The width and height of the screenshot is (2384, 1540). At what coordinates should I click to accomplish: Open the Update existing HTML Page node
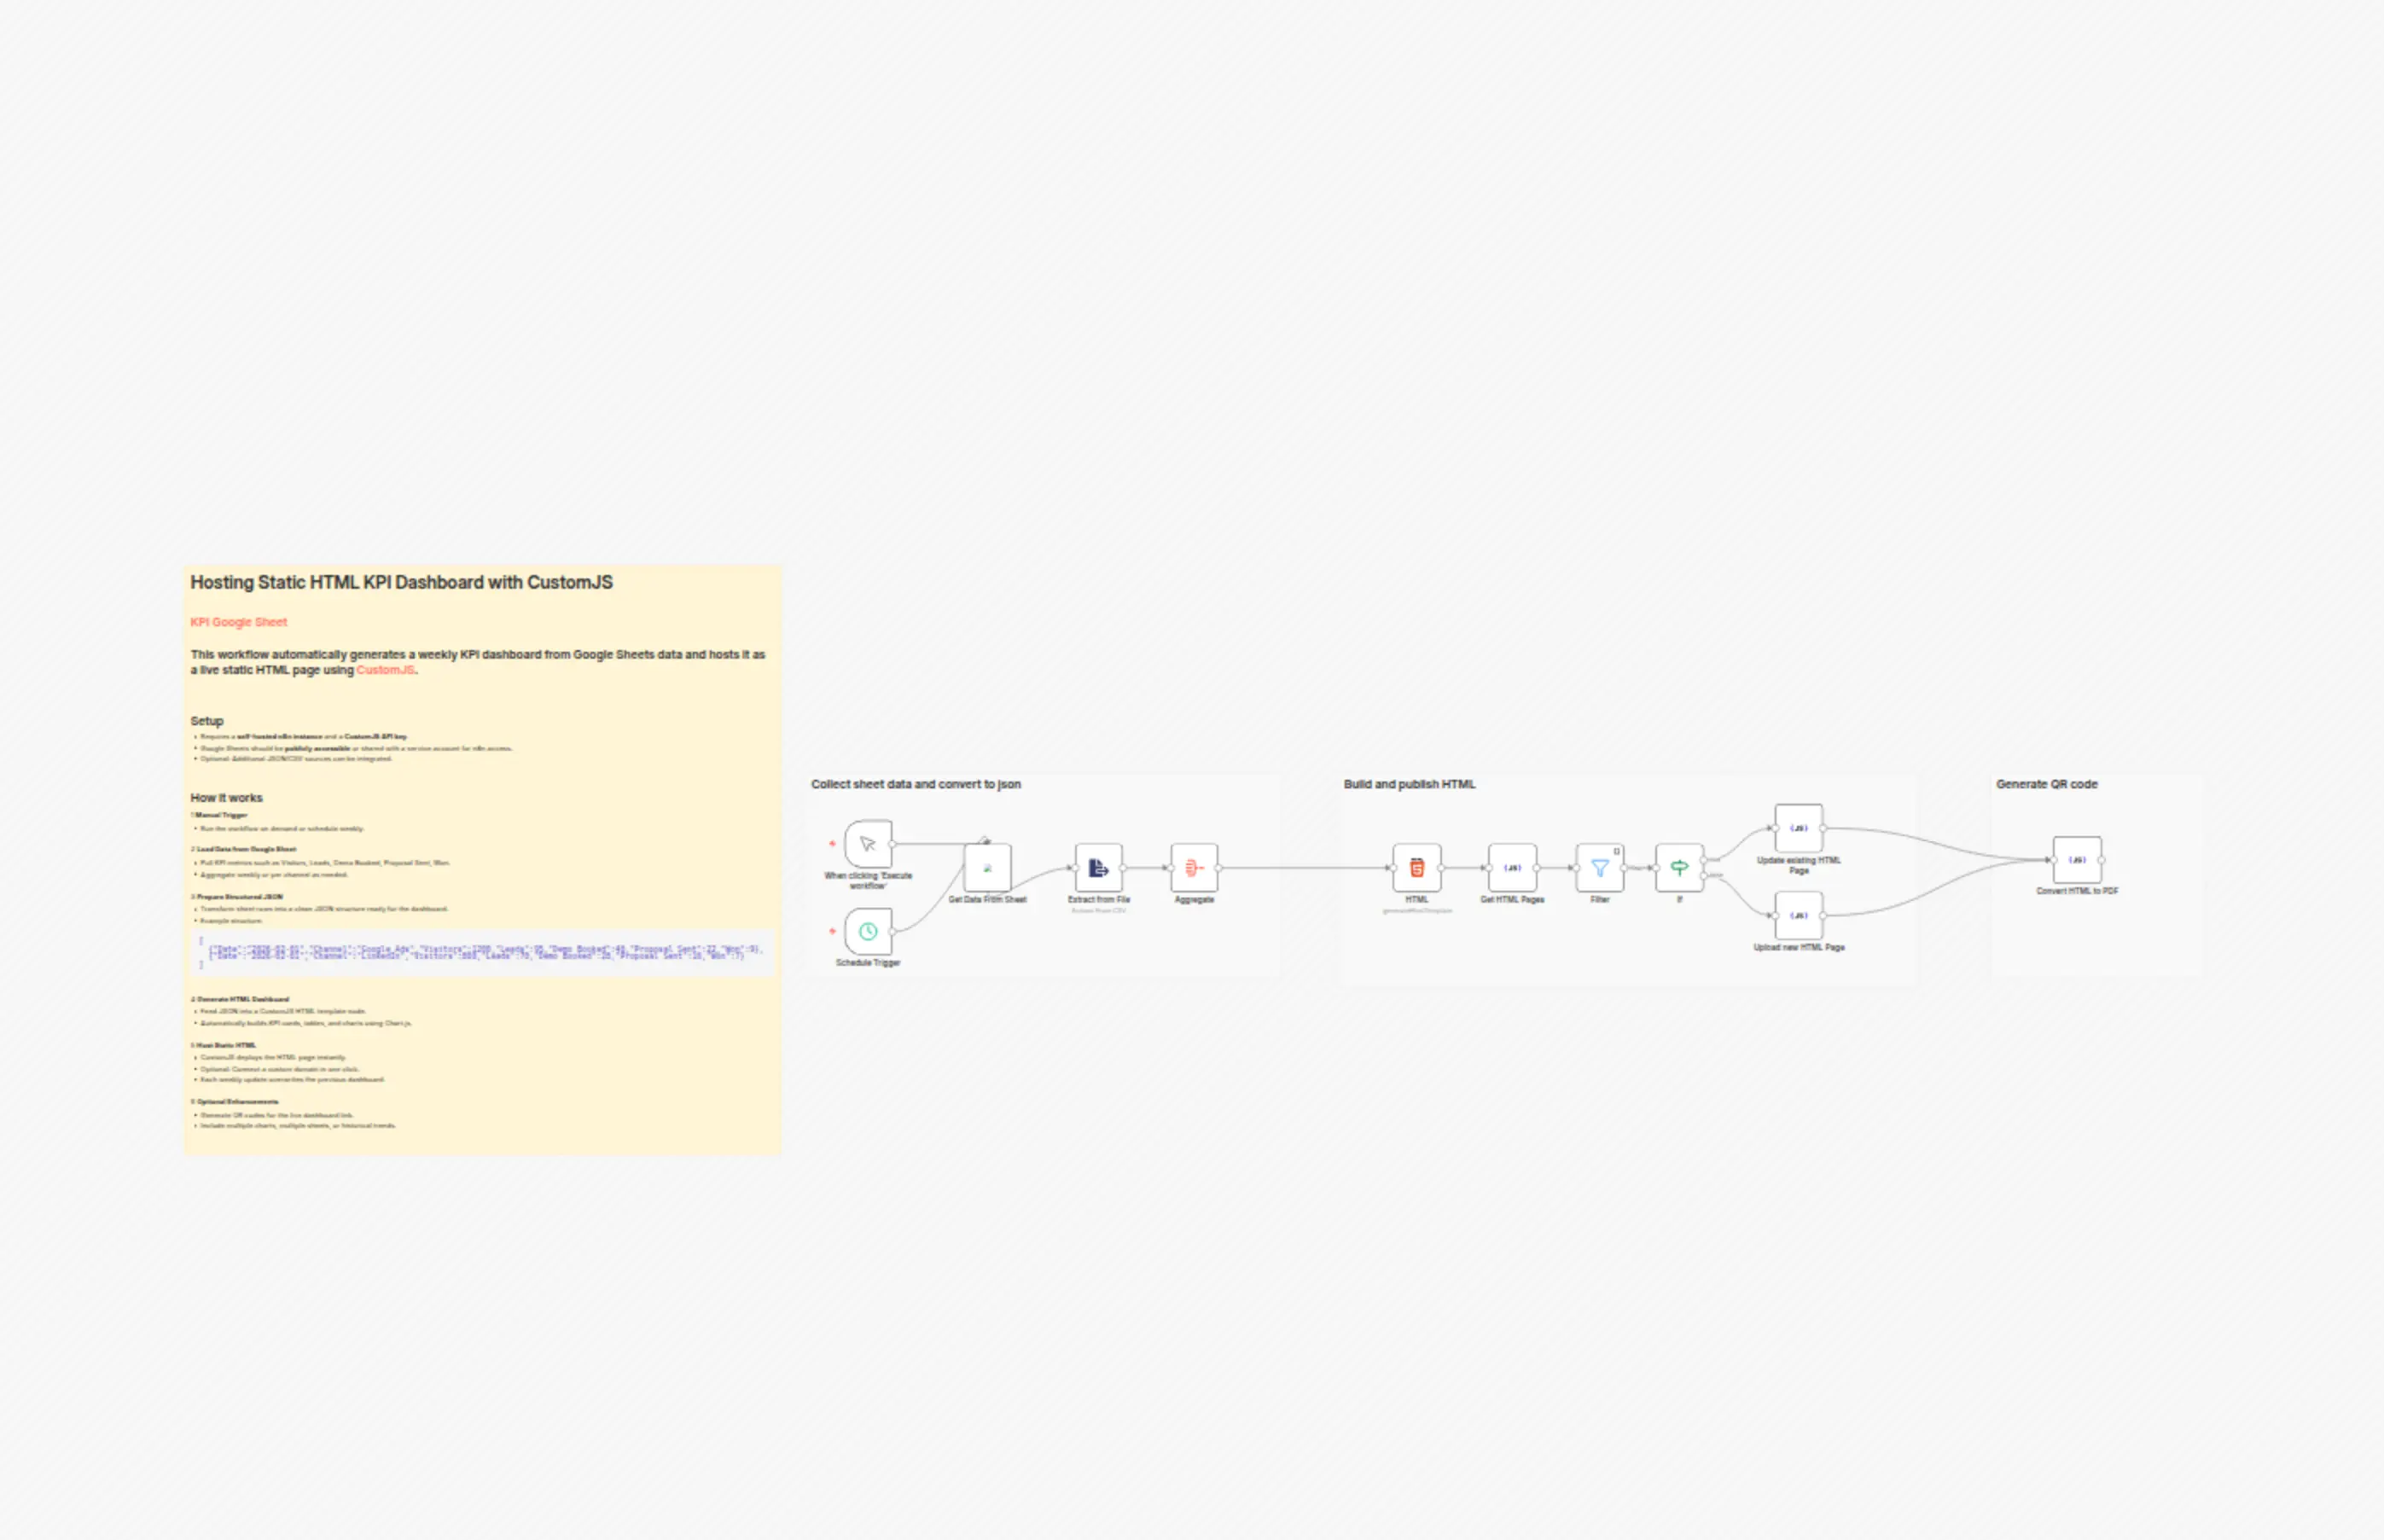click(x=1798, y=828)
